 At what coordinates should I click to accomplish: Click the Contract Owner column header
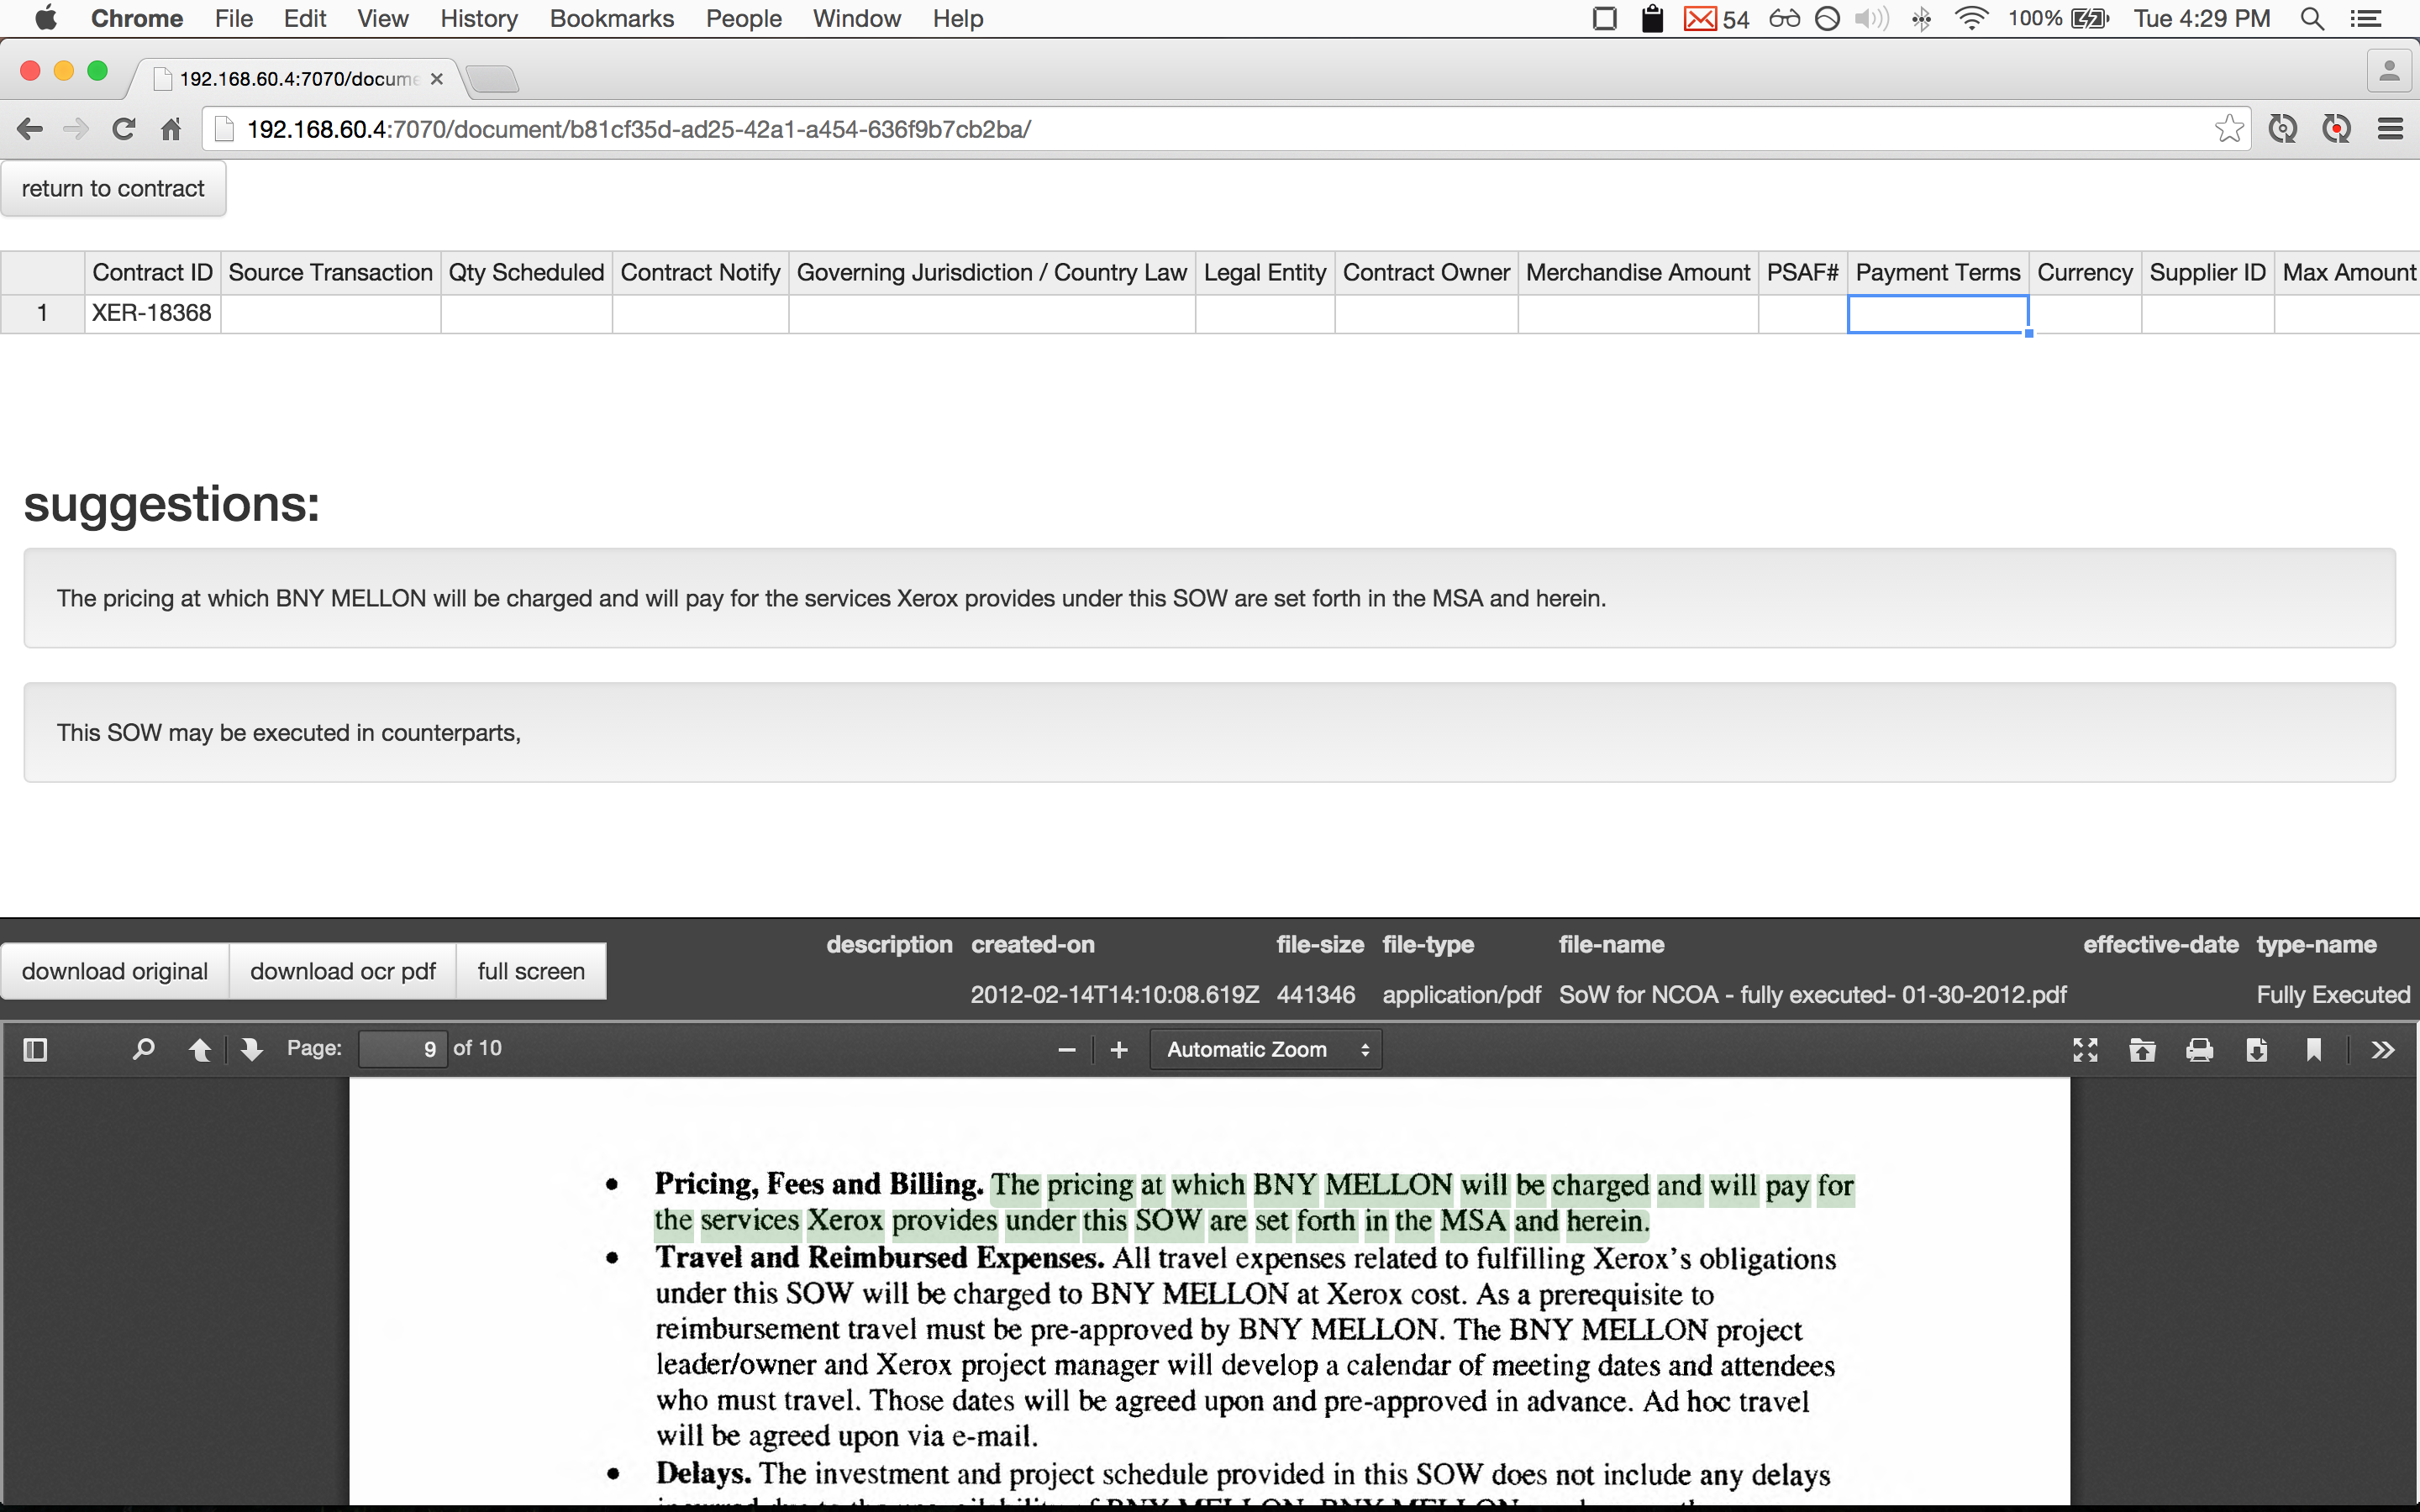tap(1426, 273)
